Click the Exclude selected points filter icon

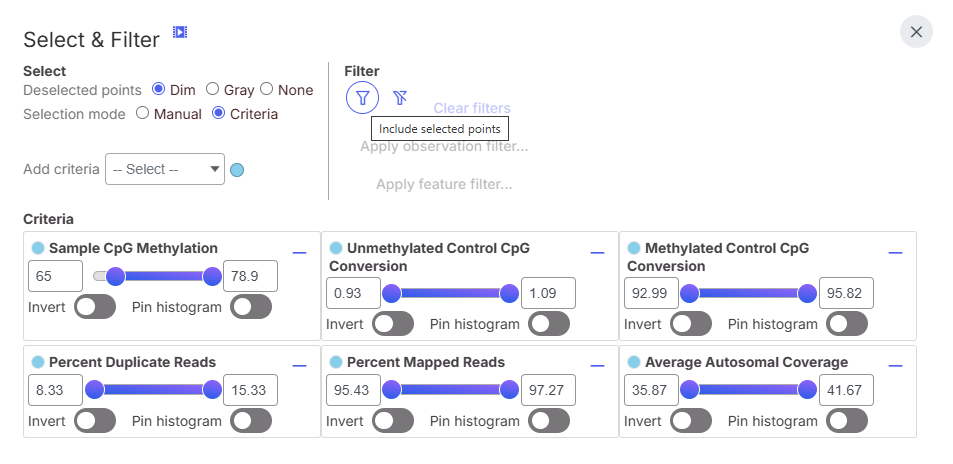coord(400,98)
